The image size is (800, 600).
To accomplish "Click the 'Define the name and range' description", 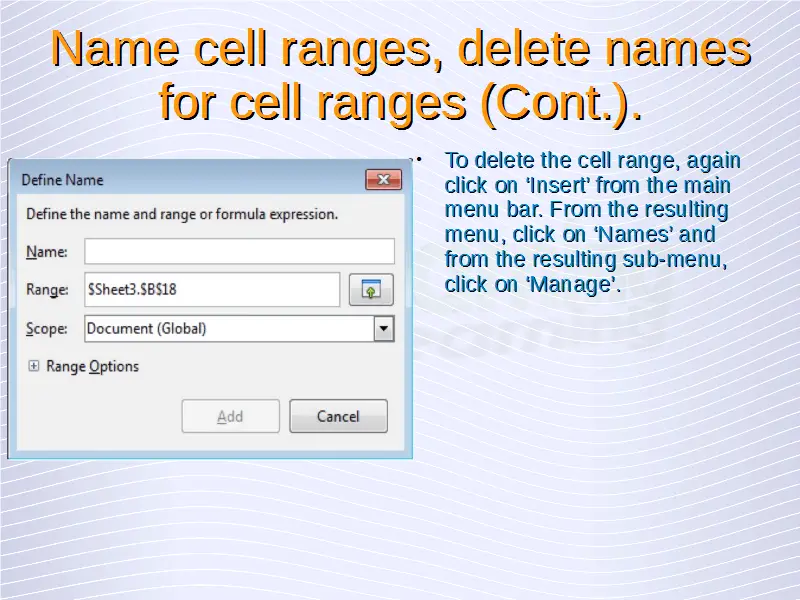I will 181,214.
